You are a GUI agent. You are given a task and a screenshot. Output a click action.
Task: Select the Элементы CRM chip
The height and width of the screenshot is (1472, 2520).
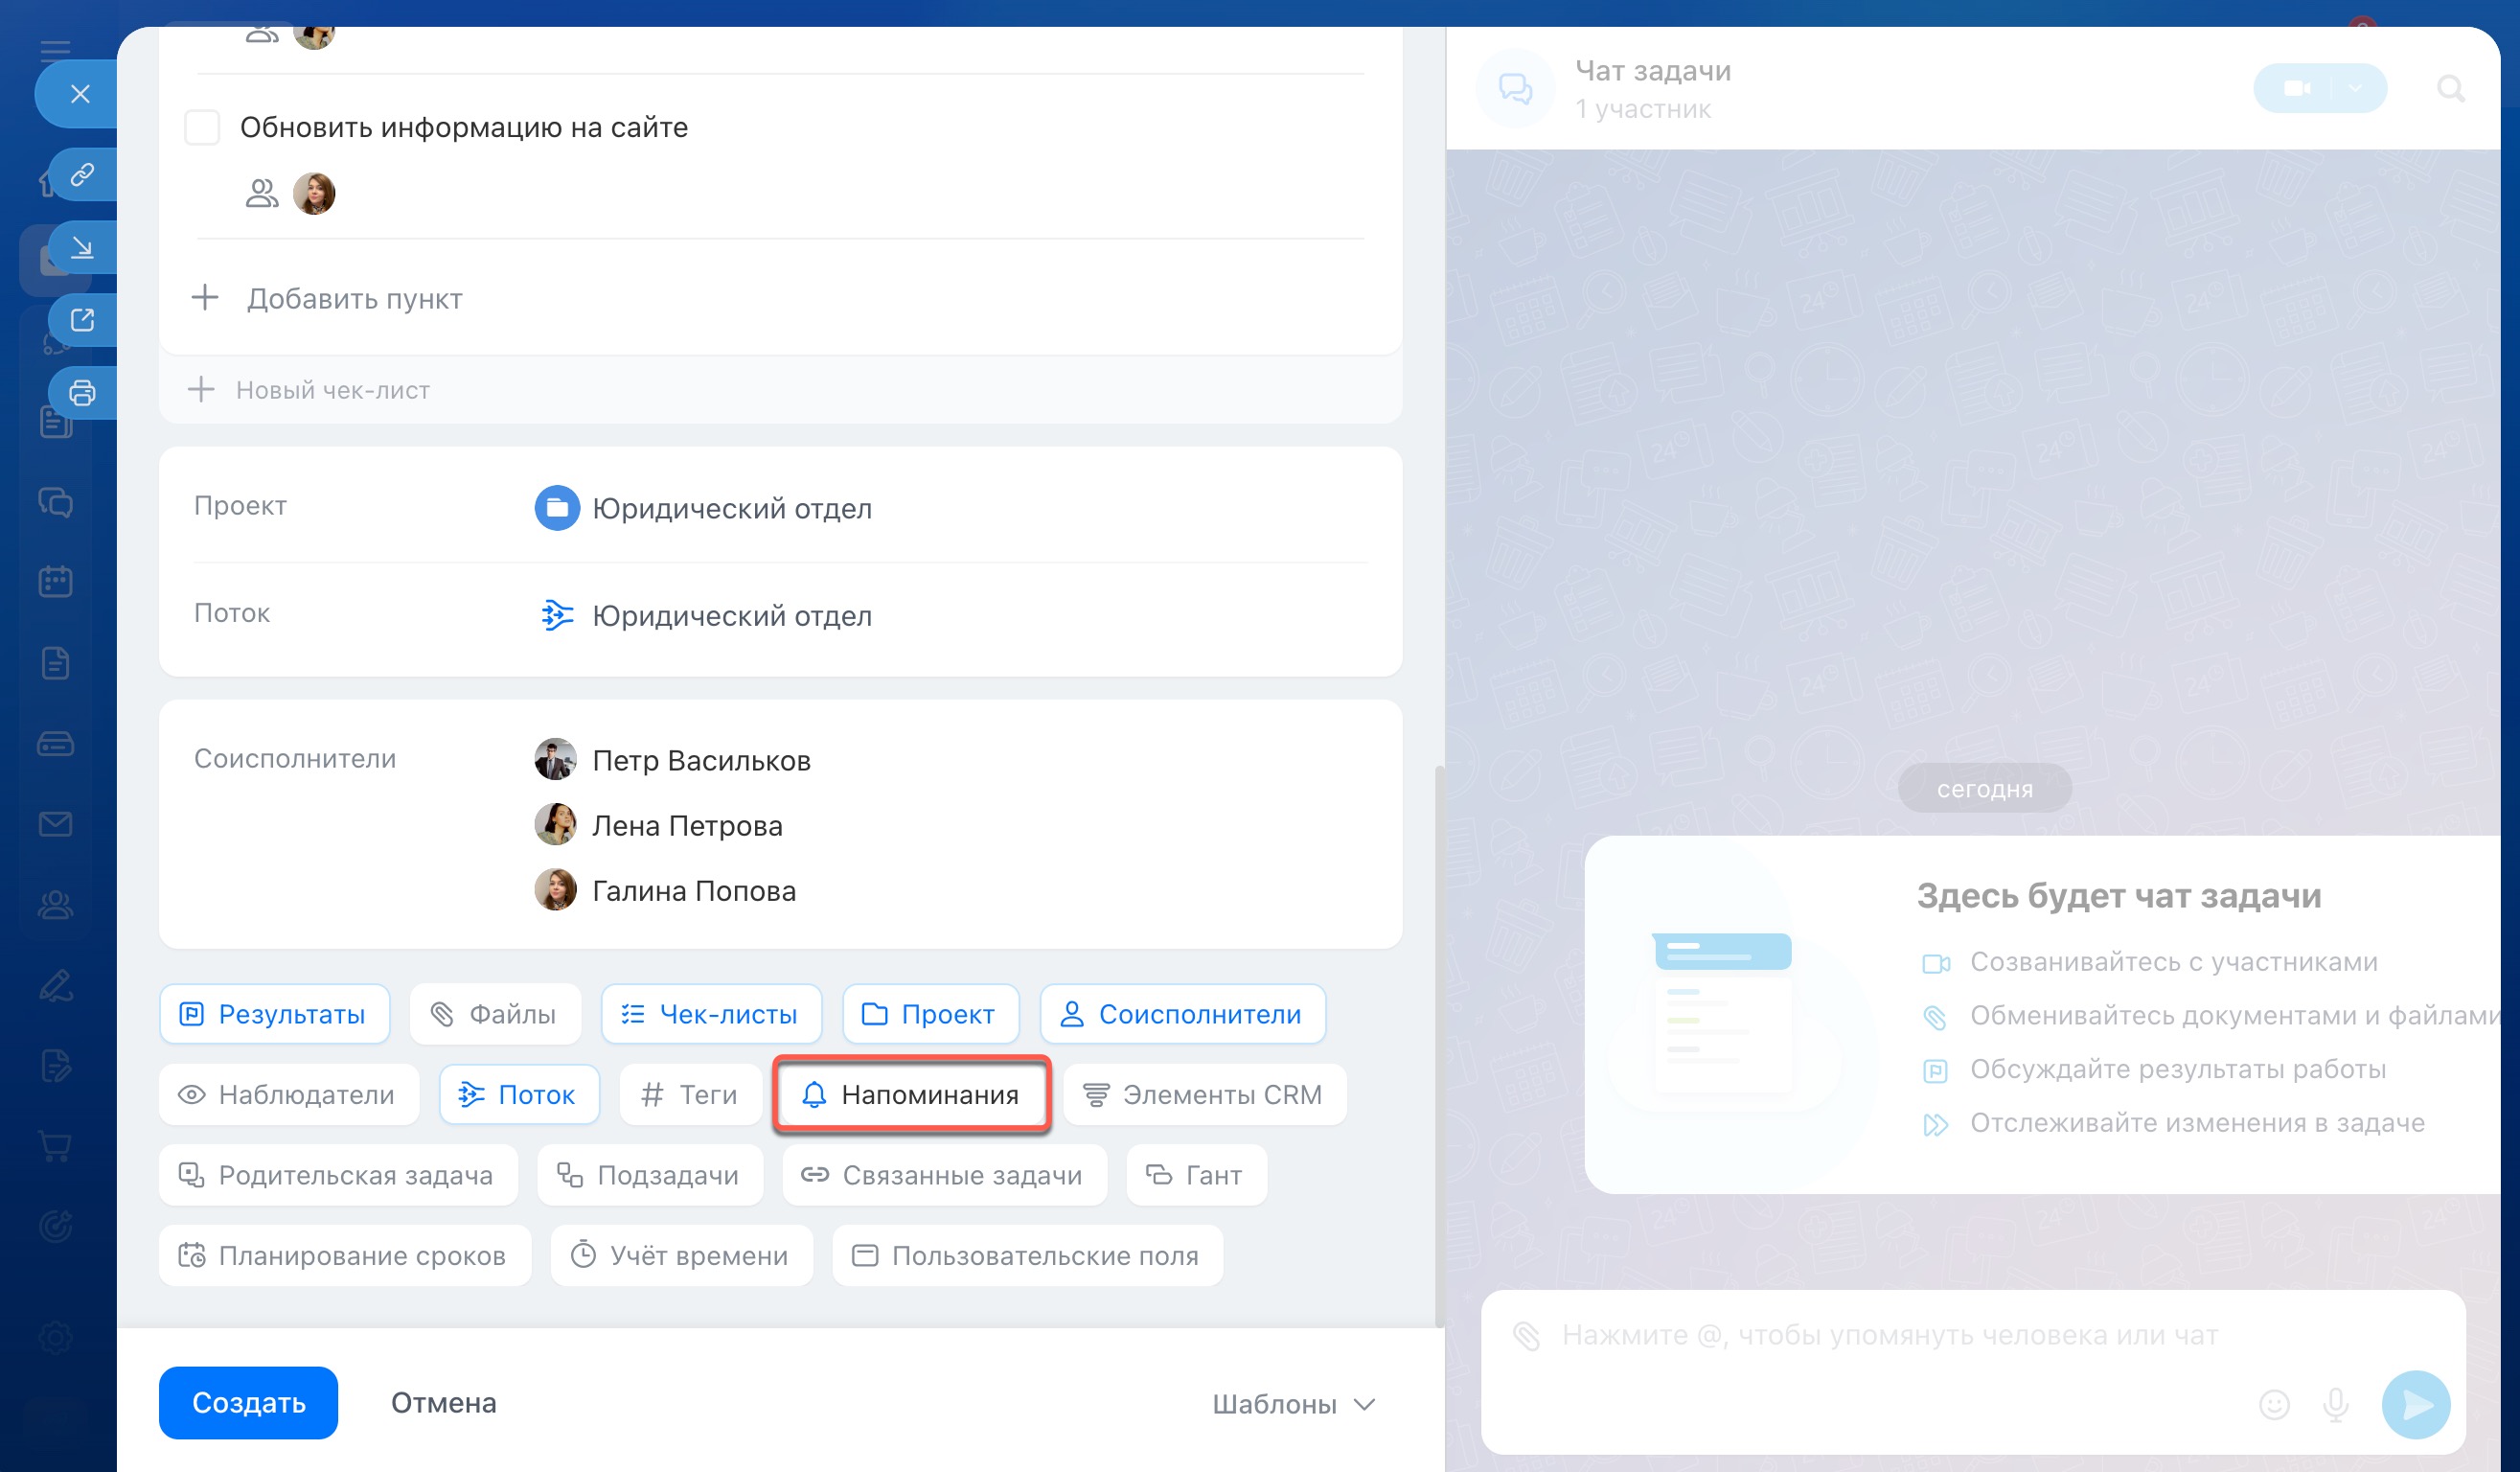1204,1095
